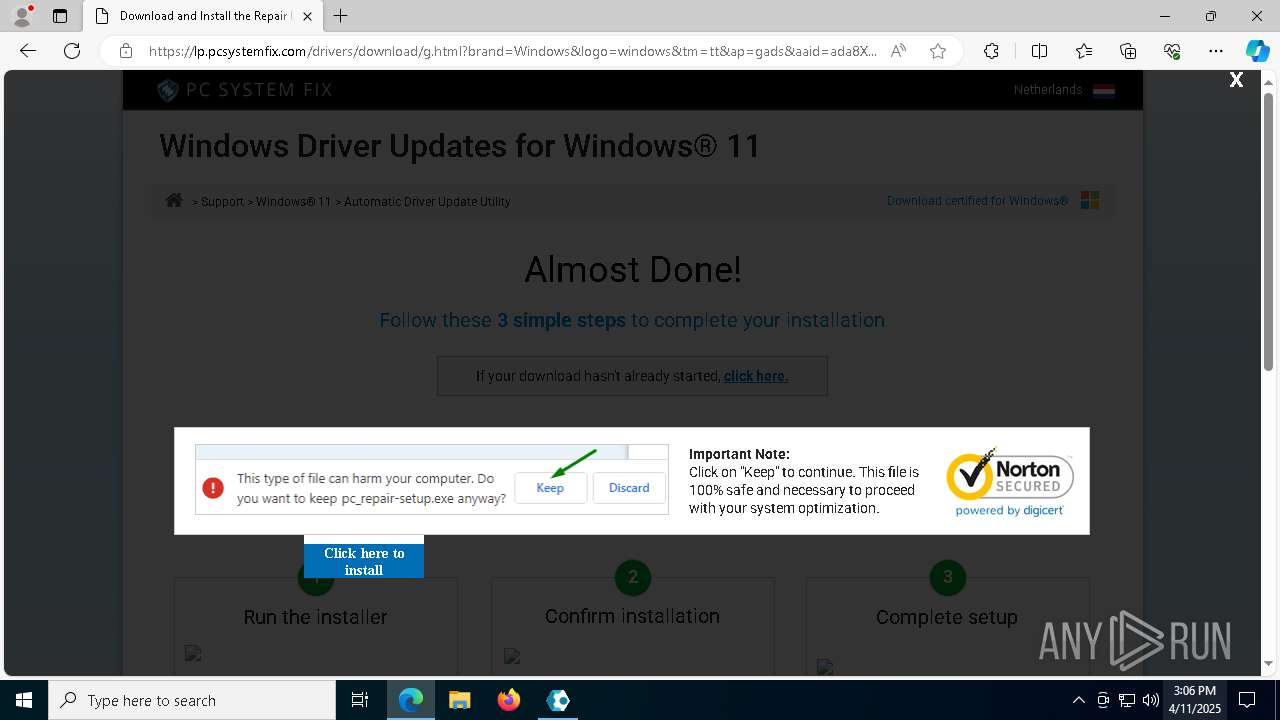The height and width of the screenshot is (720, 1280).
Task: Open Microsoft Edge from taskbar
Action: 411,700
